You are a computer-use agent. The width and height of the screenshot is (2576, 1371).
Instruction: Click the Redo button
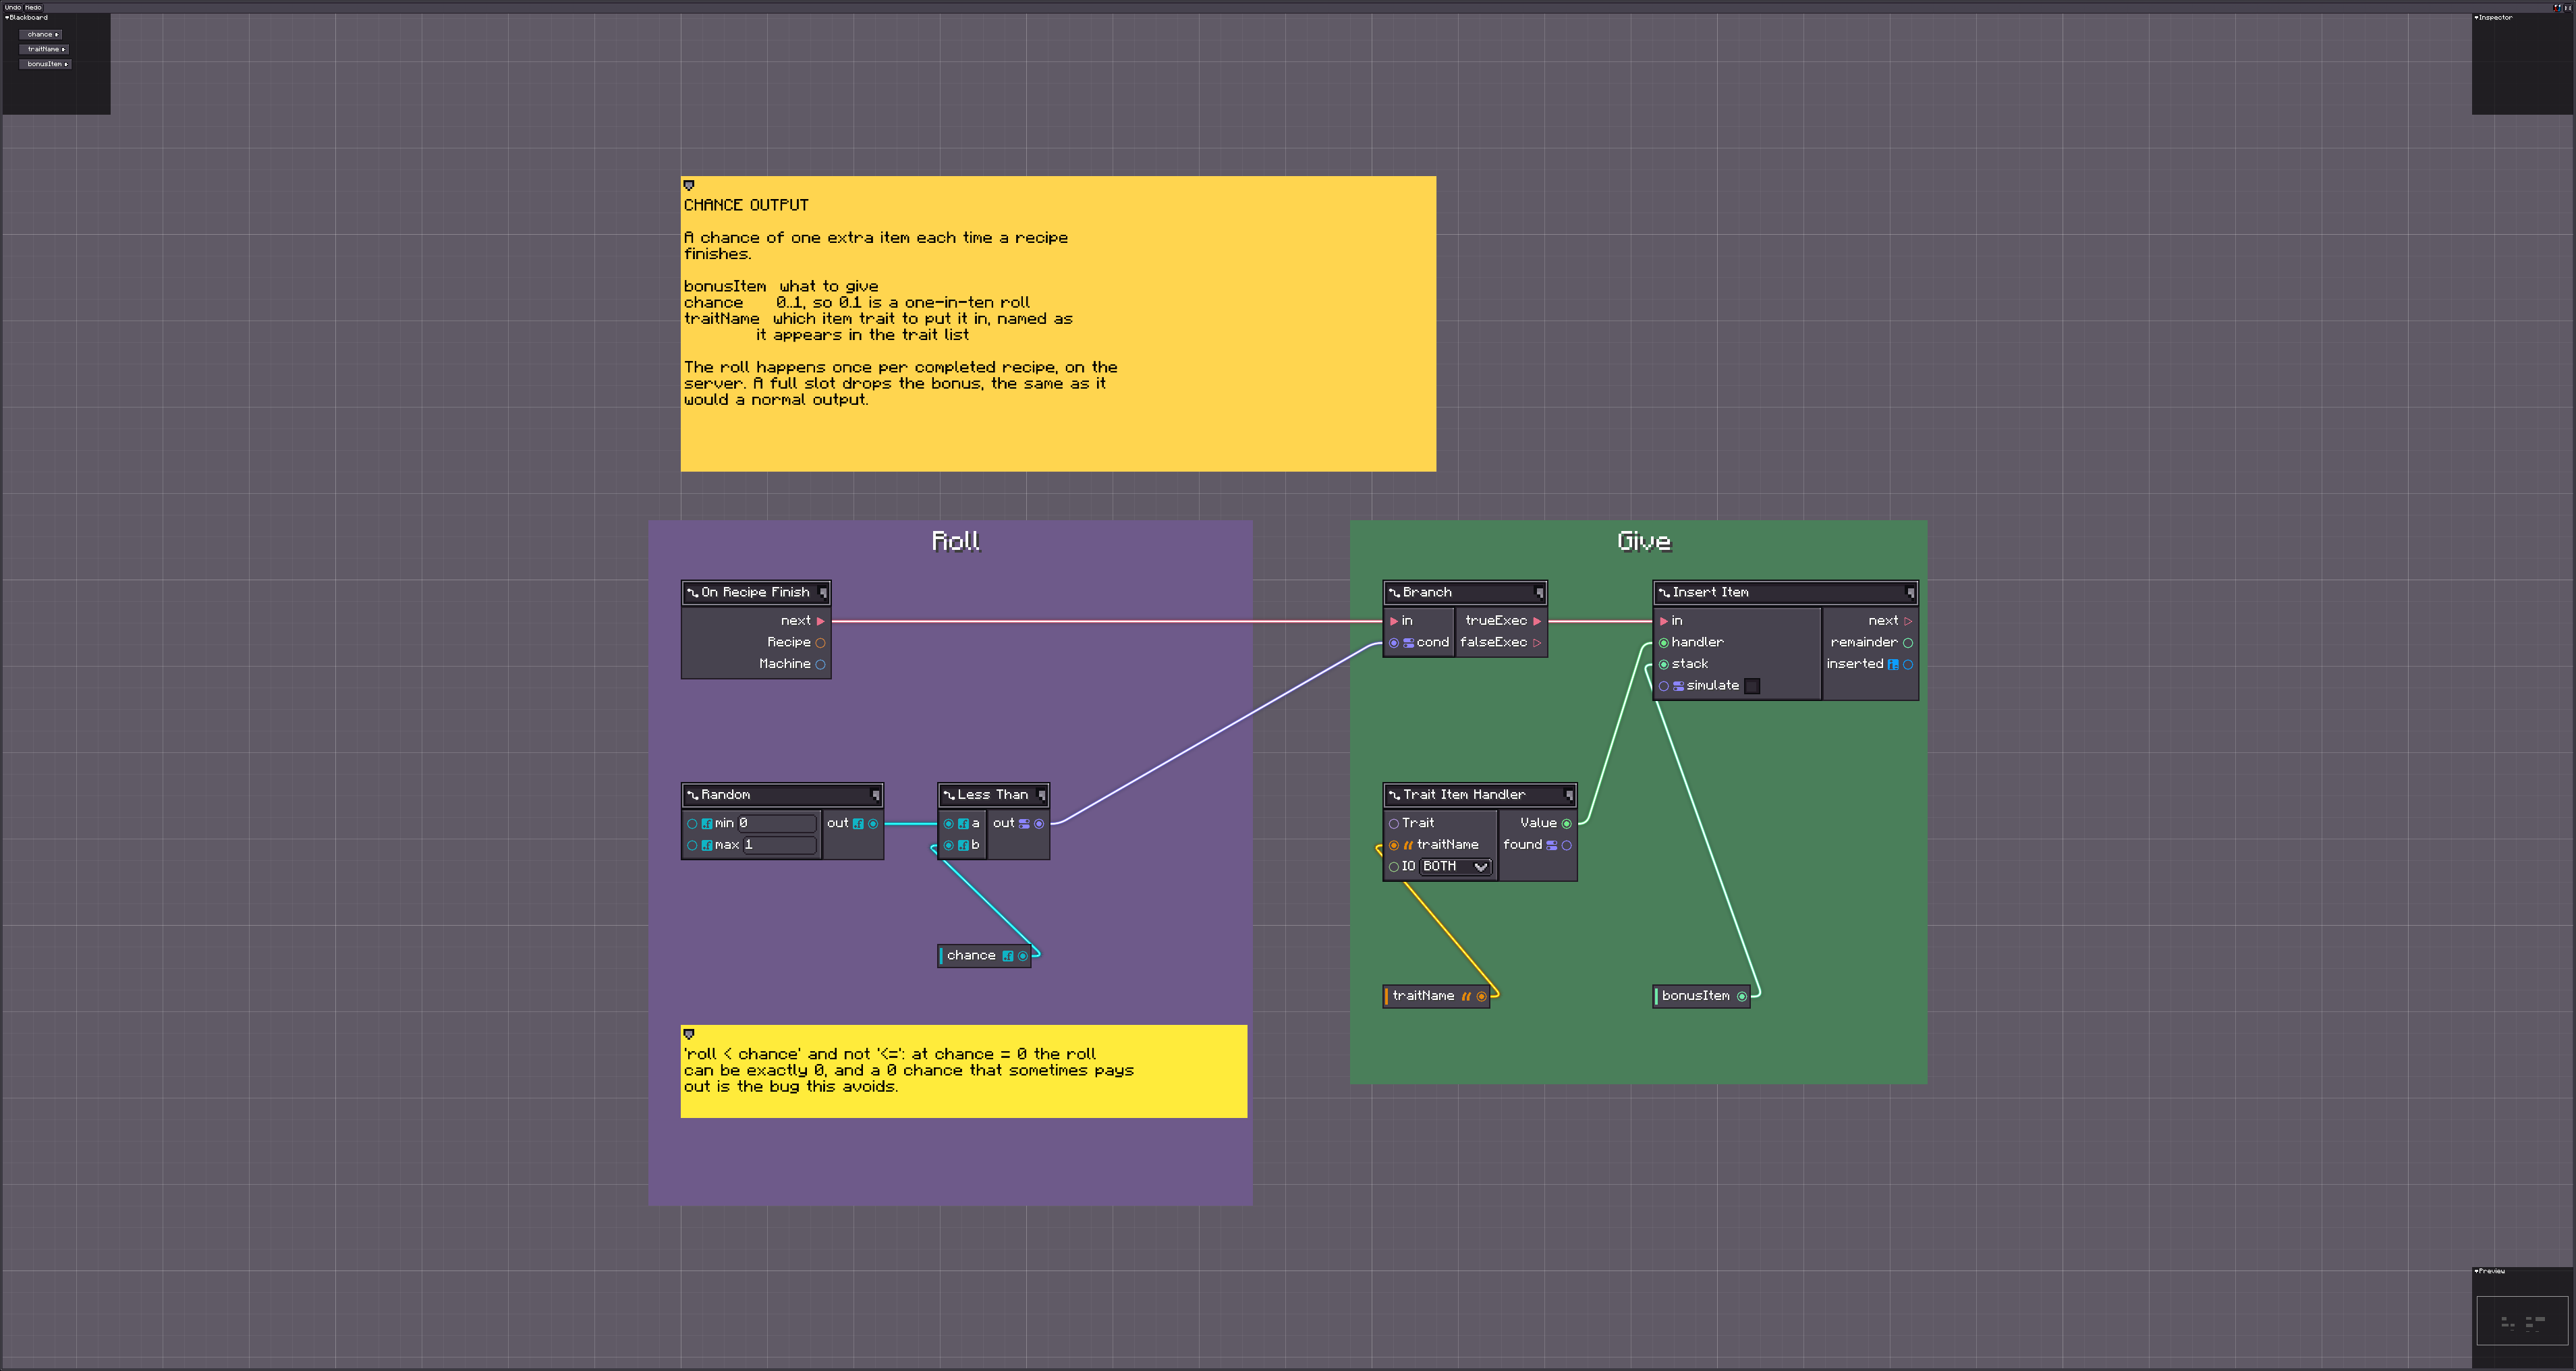click(34, 7)
